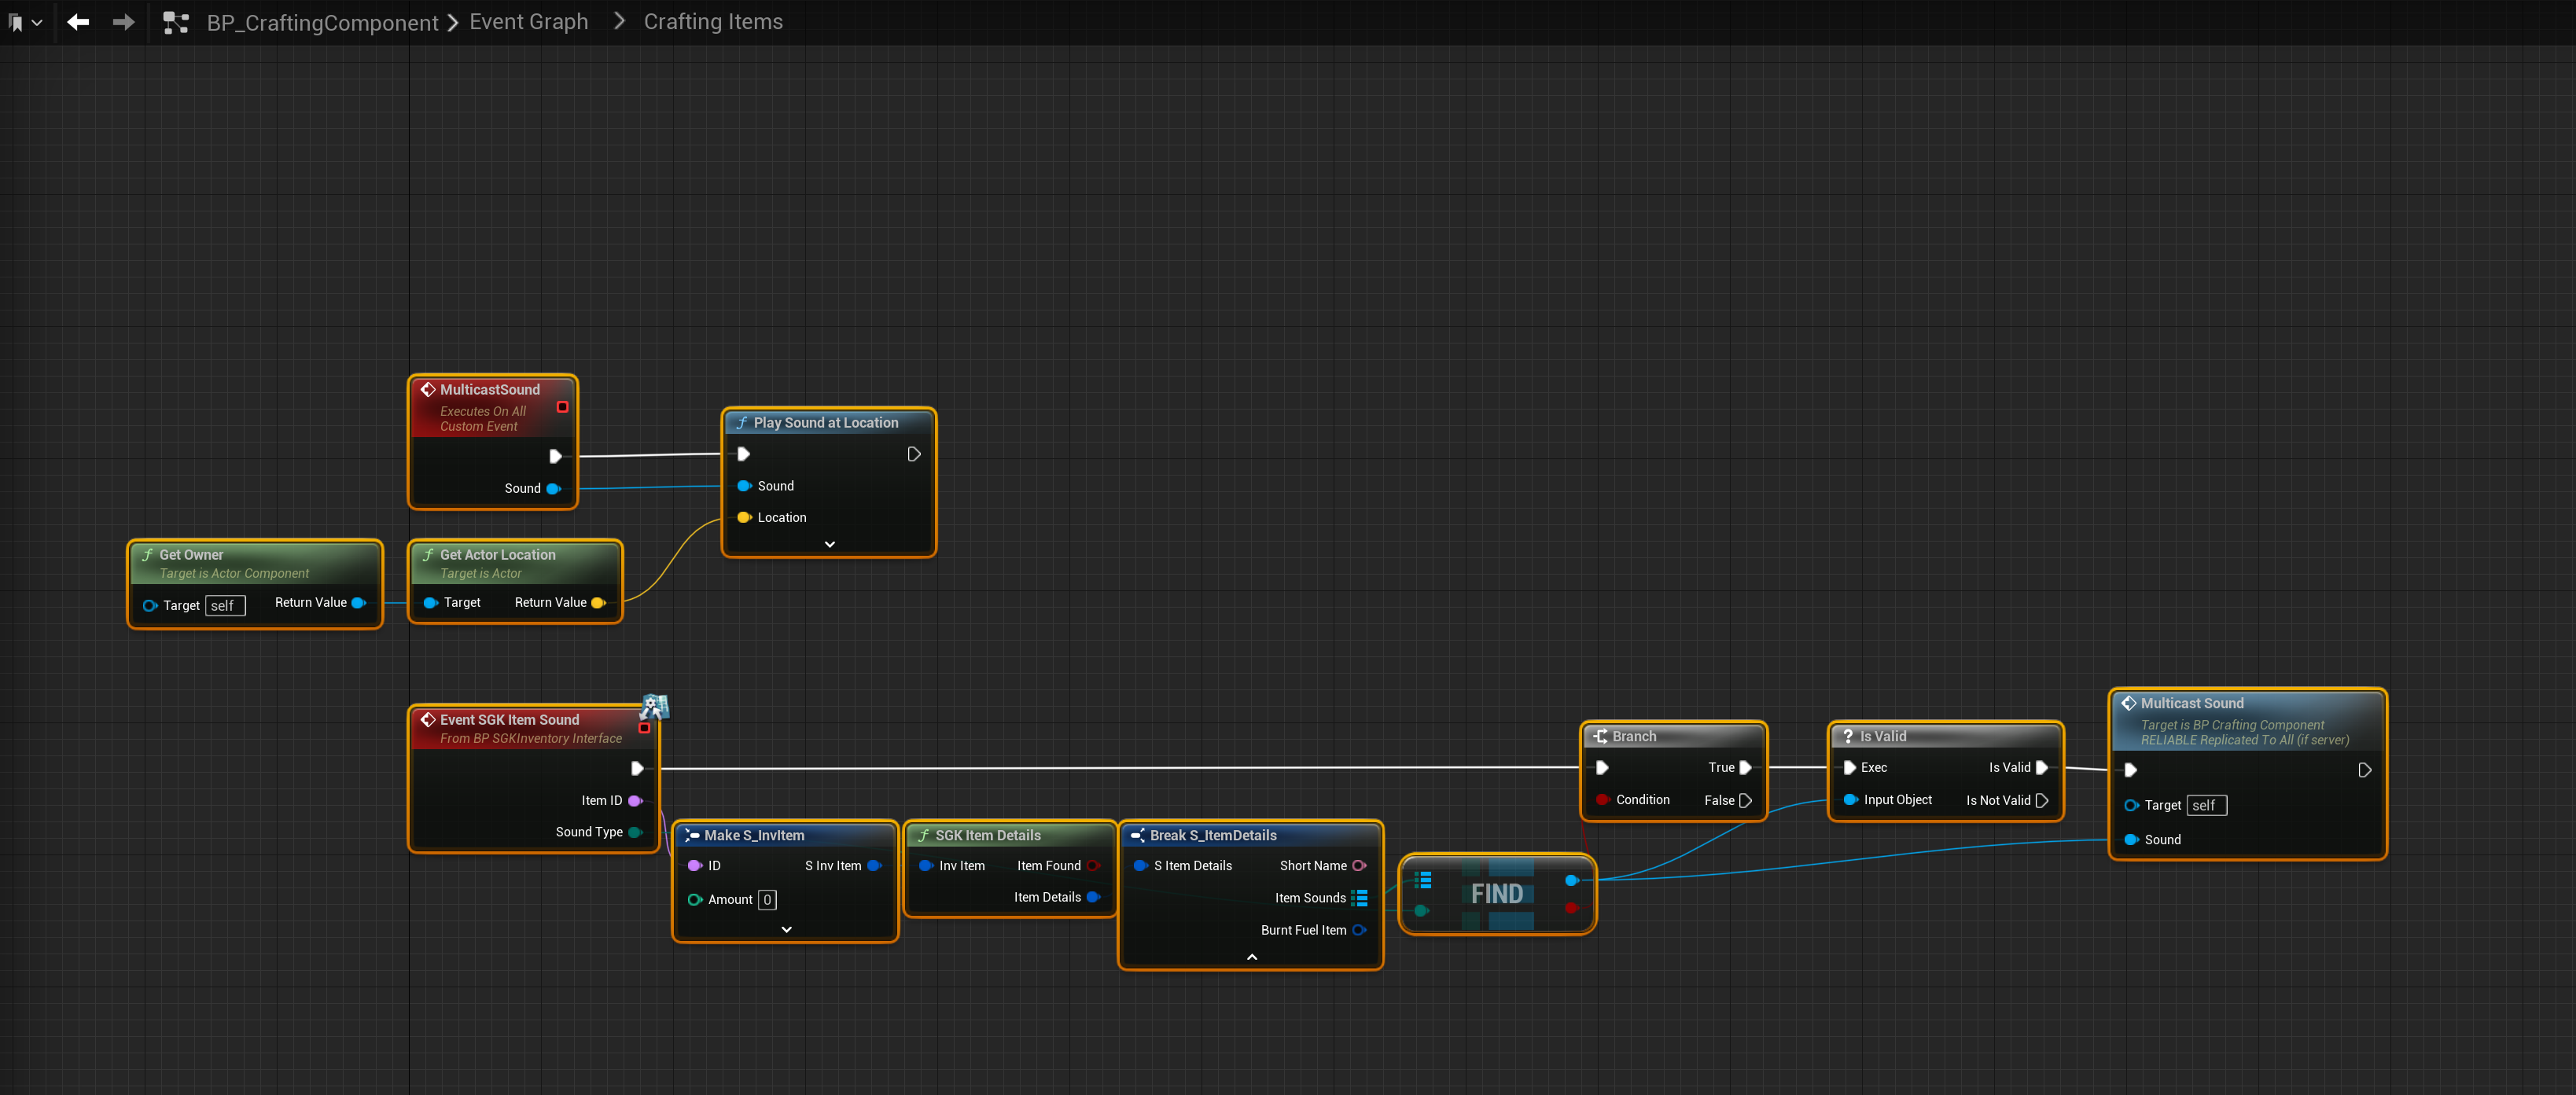This screenshot has height=1095, width=2576.
Task: Expand Make S_InvItem node hidden pins
Action: [x=786, y=929]
